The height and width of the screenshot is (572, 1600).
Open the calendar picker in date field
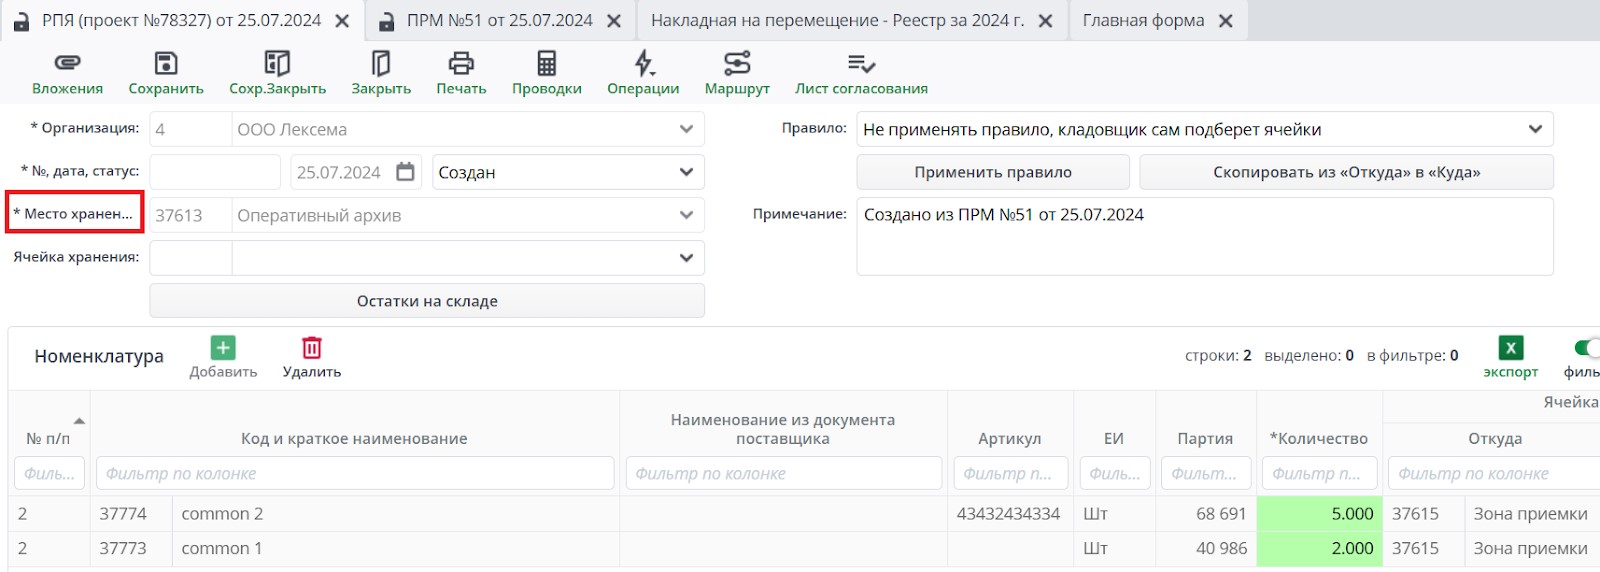(x=405, y=172)
